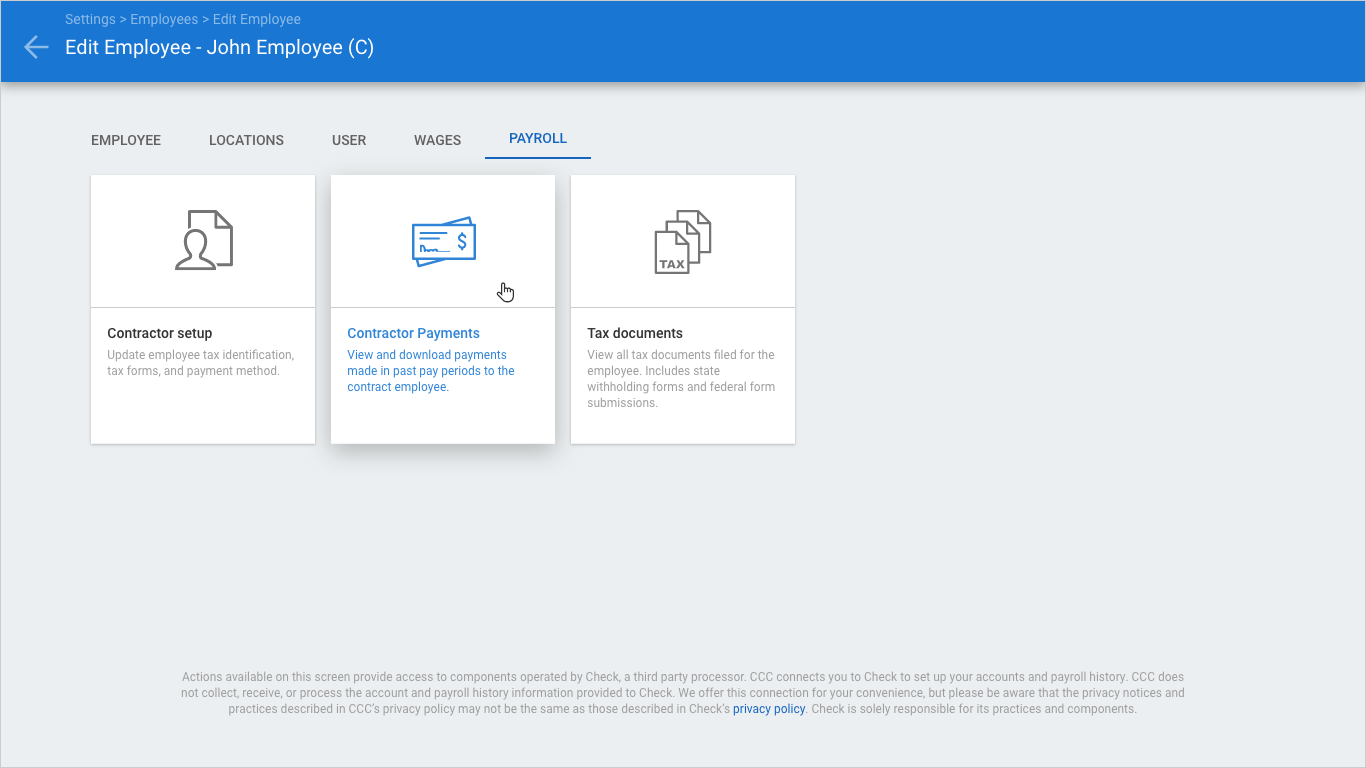Open the Contractor setup card title
This screenshot has height=768, width=1366.
pyautogui.click(x=160, y=333)
